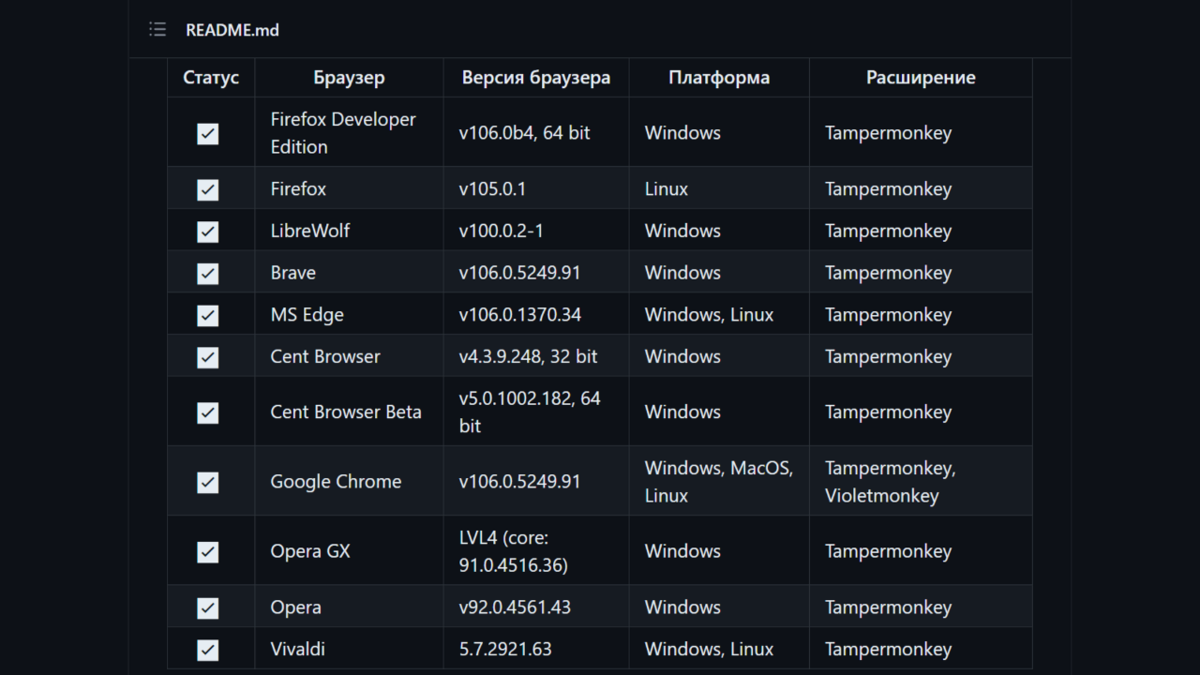Toggle the Vivaldi status checkbox
Image resolution: width=1200 pixels, height=675 pixels.
(208, 649)
